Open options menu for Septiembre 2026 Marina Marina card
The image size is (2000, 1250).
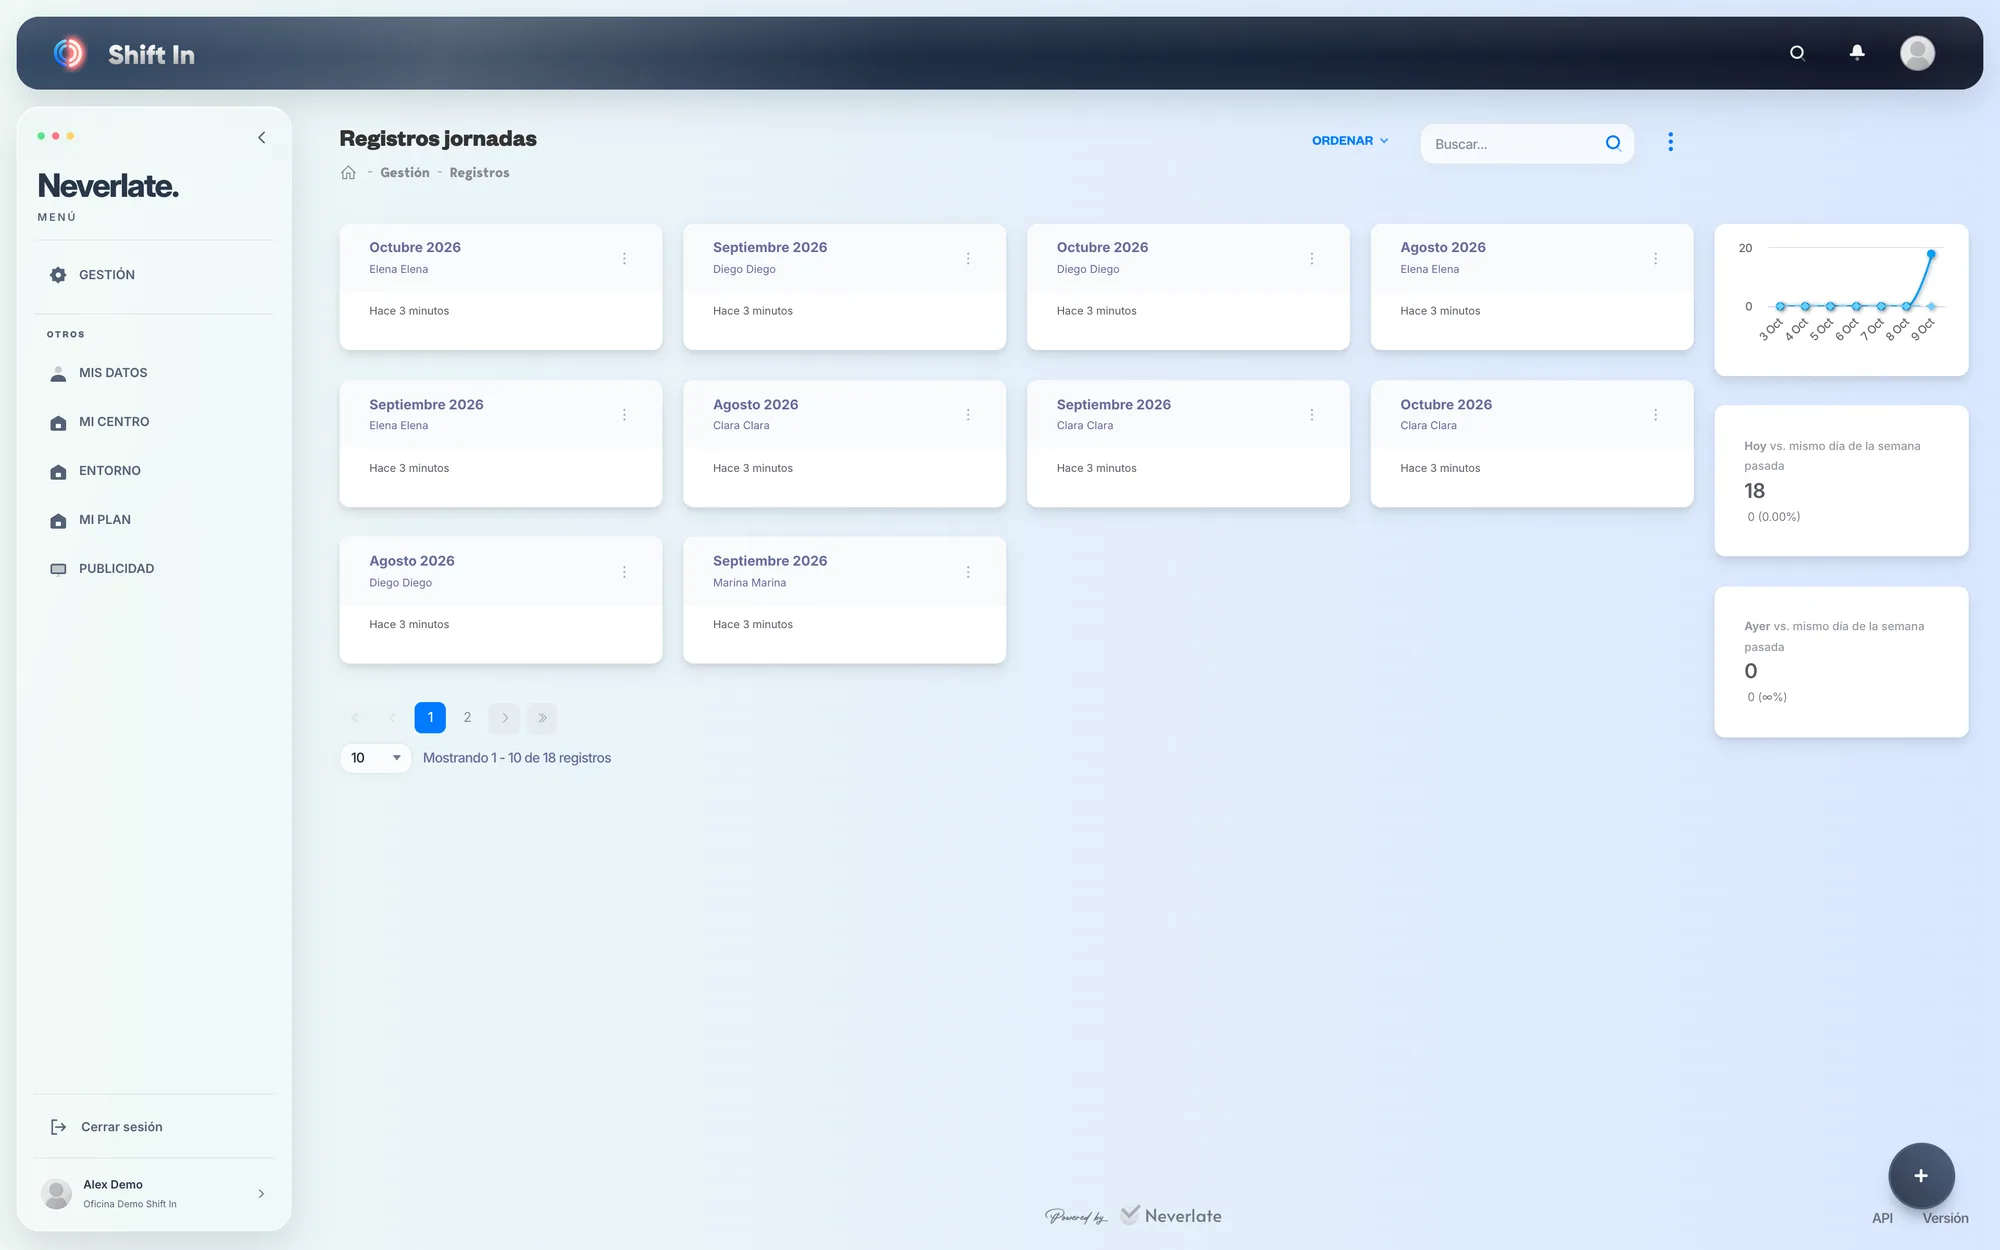(968, 572)
